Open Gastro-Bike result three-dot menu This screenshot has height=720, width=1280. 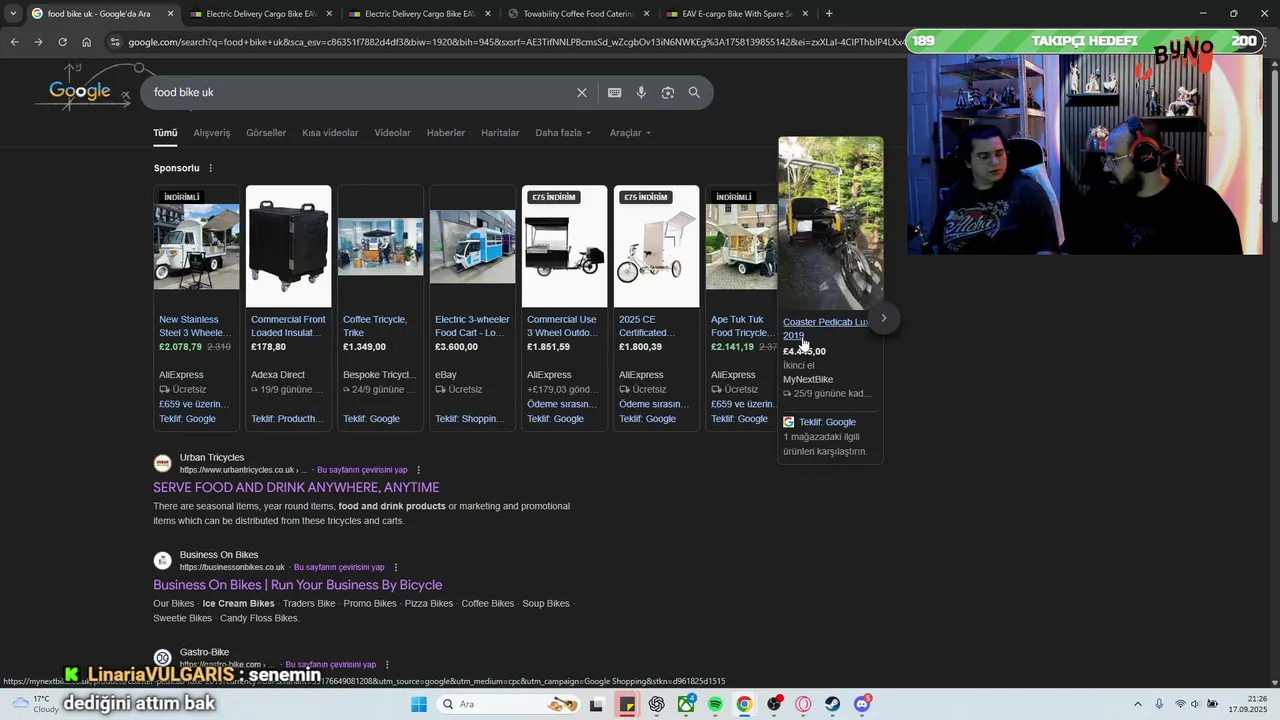click(387, 664)
